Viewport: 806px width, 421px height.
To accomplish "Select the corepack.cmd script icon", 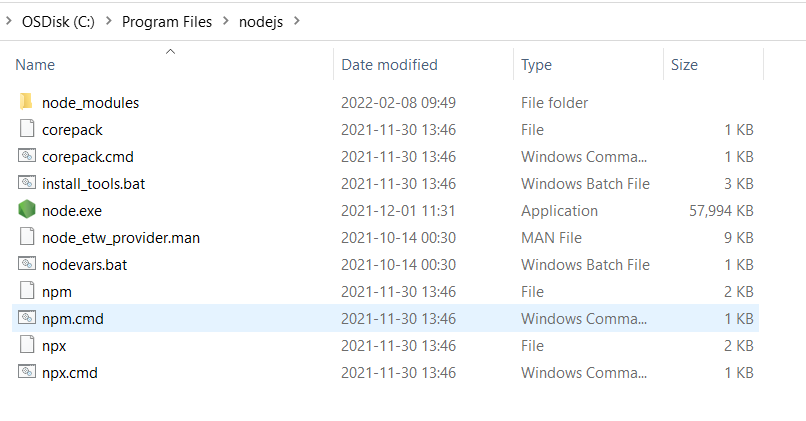I will [x=27, y=156].
